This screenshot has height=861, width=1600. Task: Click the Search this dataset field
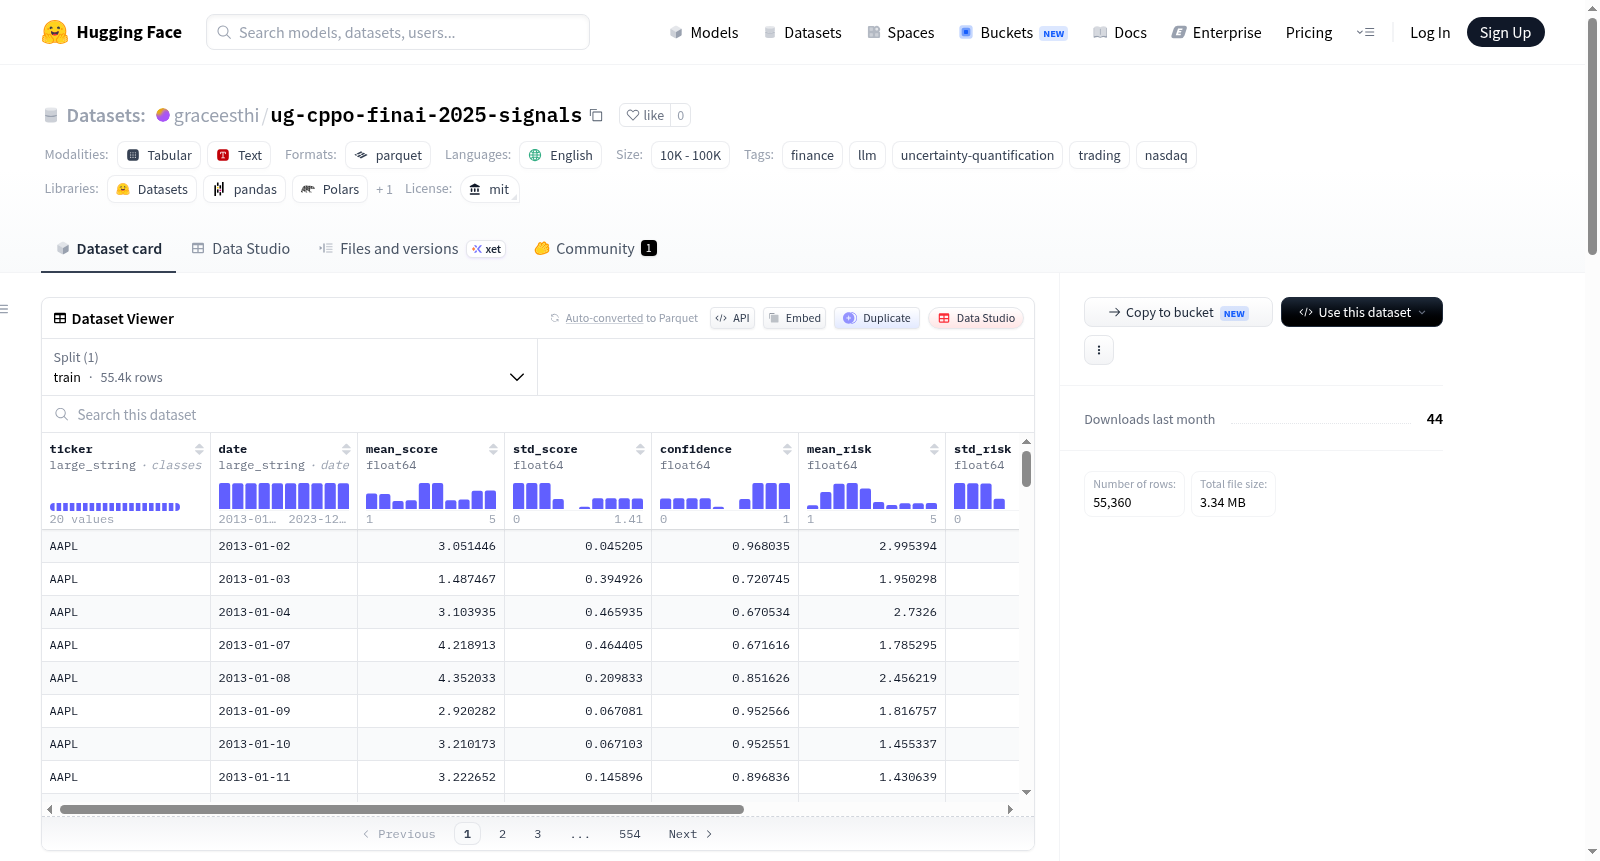tap(538, 414)
